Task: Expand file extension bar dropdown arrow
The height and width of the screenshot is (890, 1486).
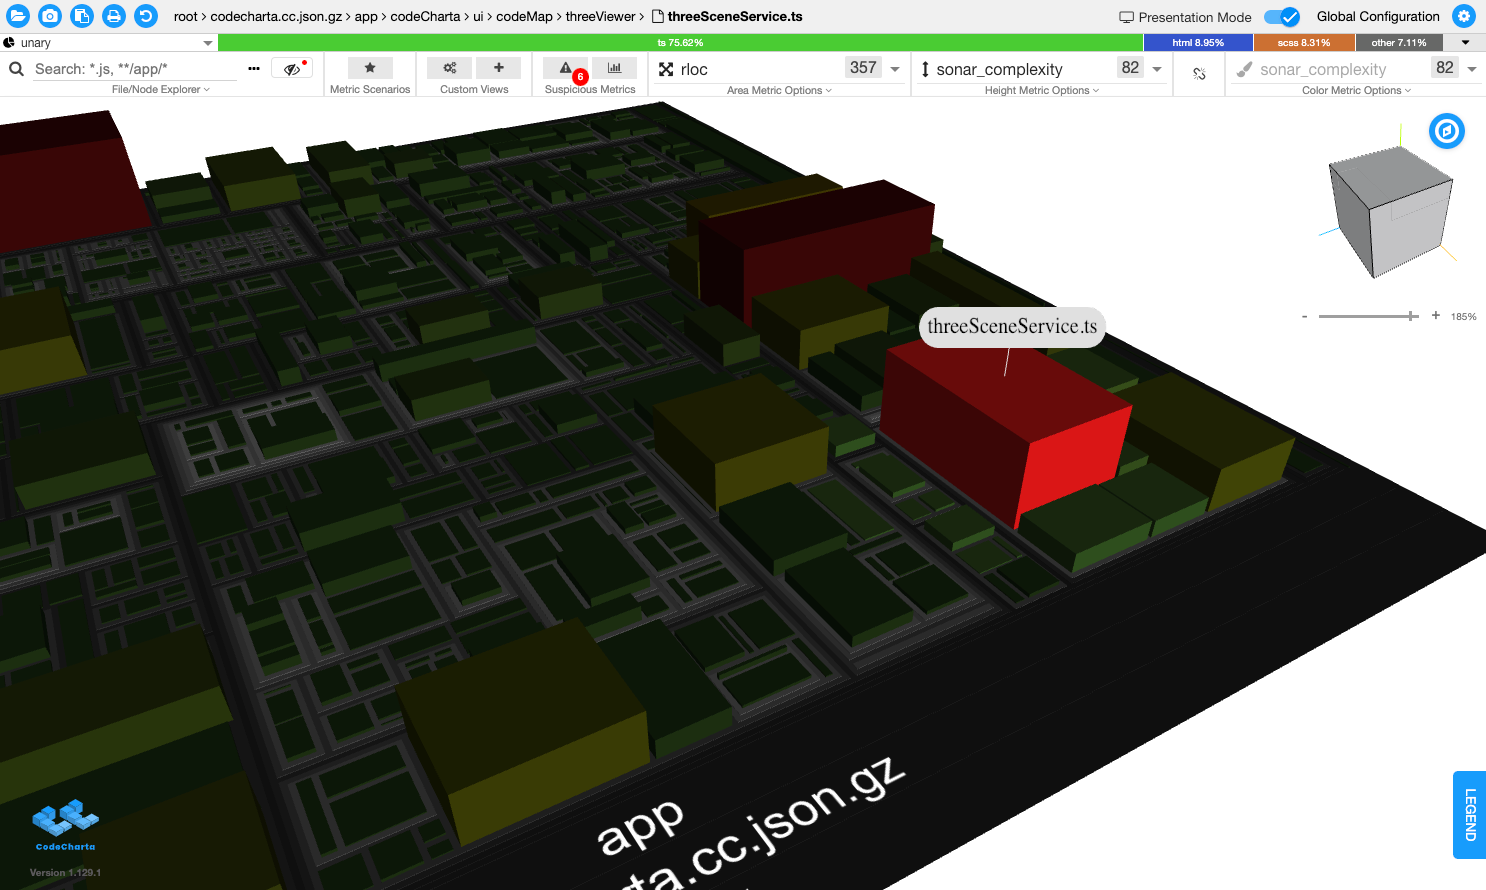Action: 1465,43
